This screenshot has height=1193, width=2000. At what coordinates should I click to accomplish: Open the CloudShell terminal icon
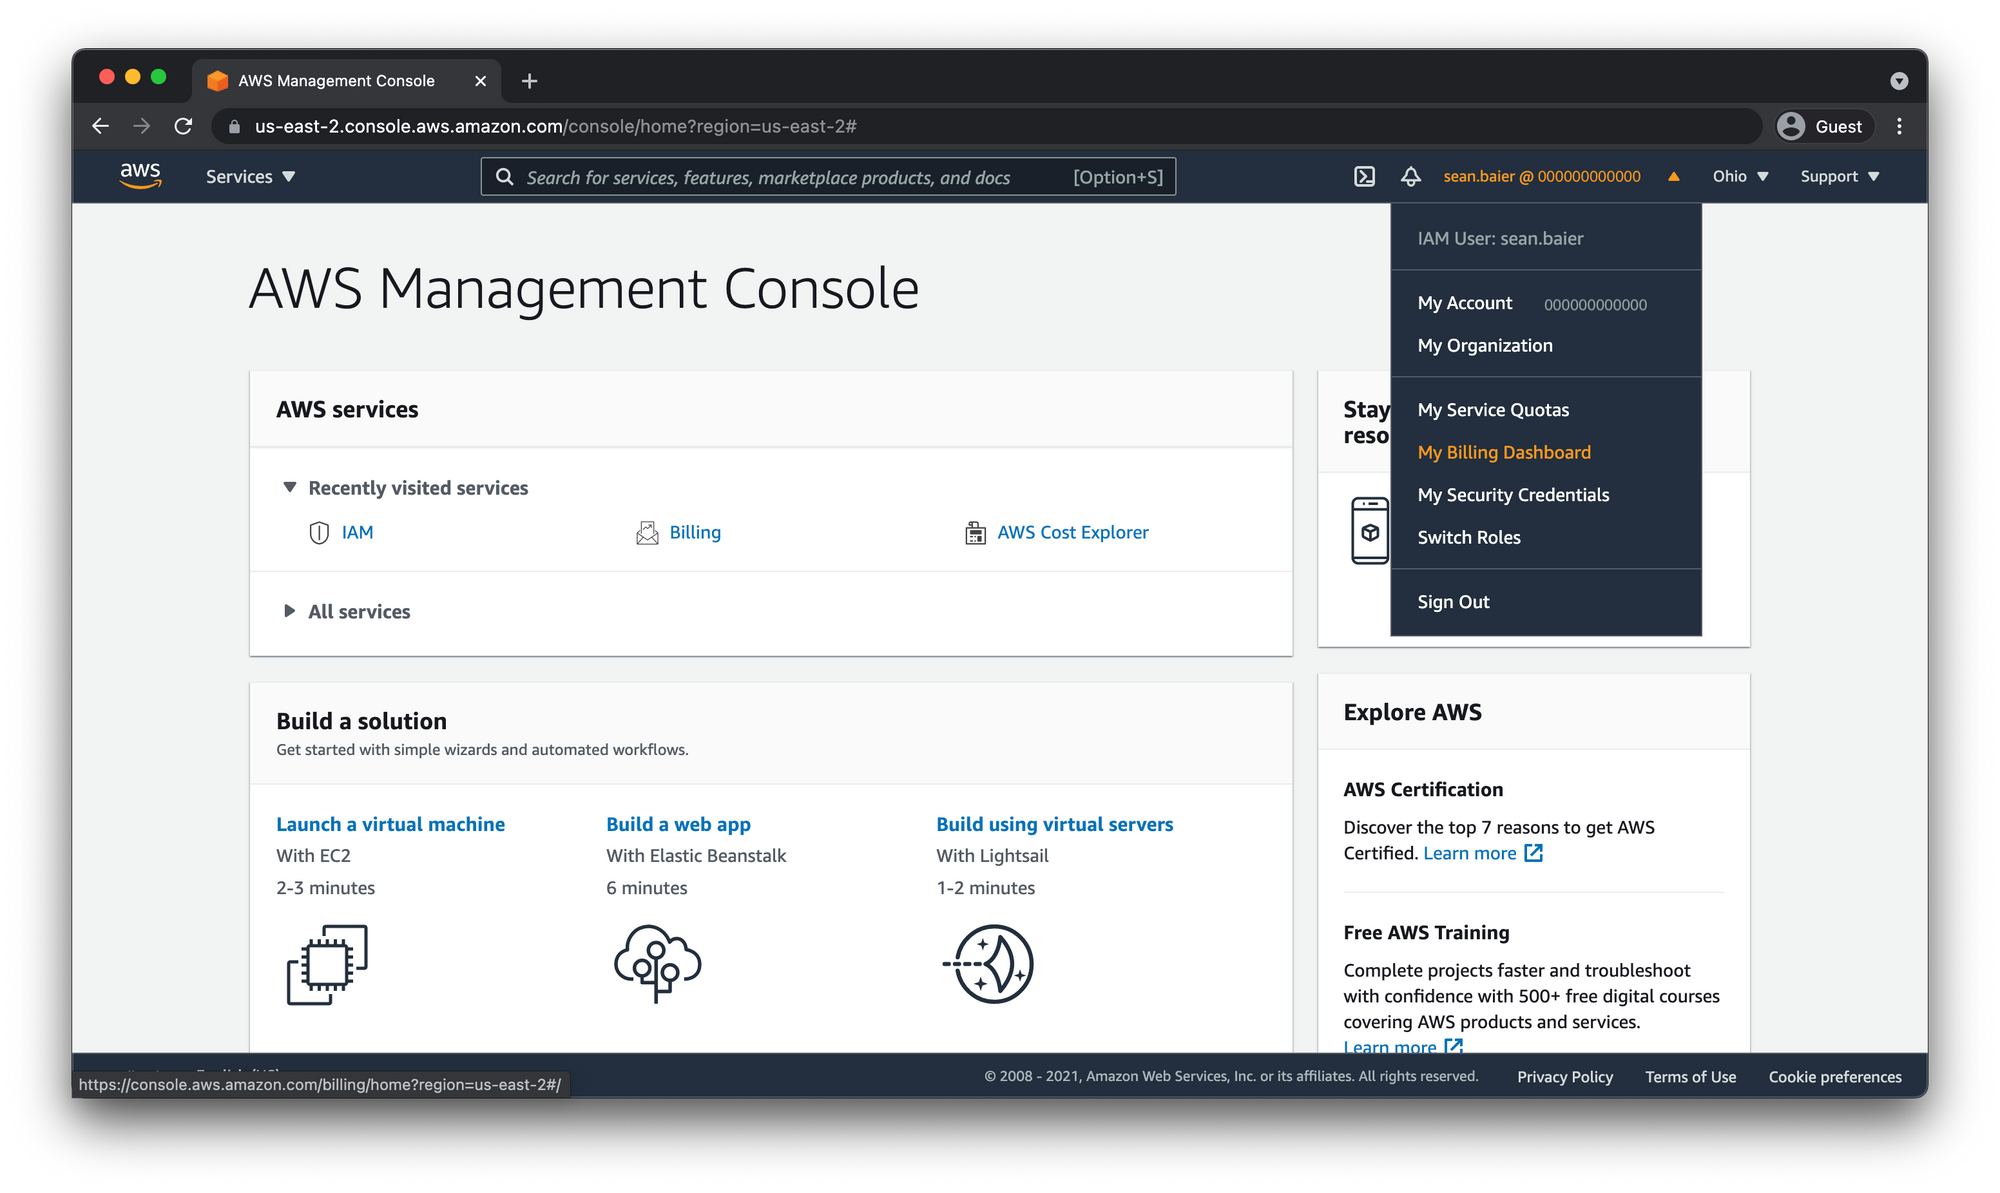pyautogui.click(x=1364, y=177)
